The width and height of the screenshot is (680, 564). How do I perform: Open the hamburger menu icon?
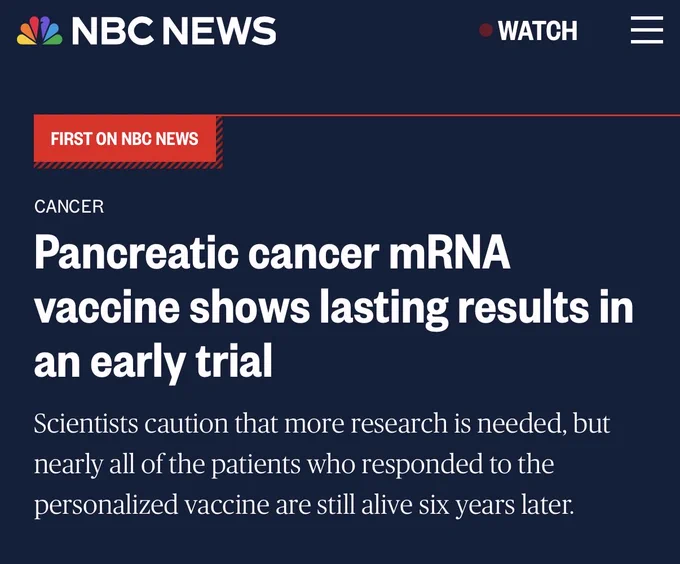tap(647, 30)
